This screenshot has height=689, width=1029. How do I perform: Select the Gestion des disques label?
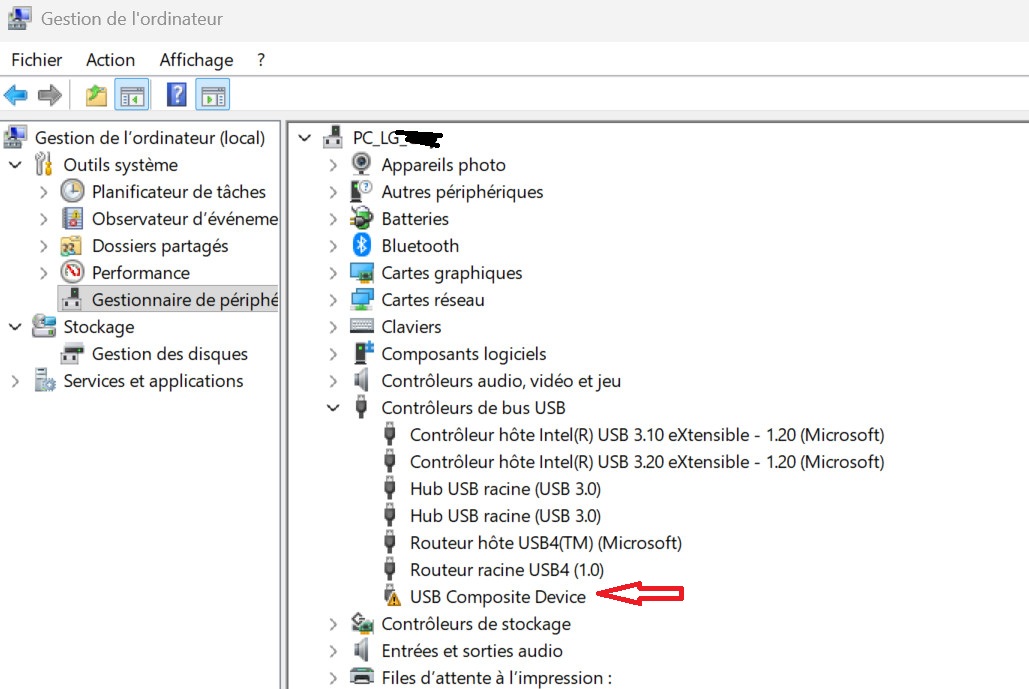click(x=169, y=354)
